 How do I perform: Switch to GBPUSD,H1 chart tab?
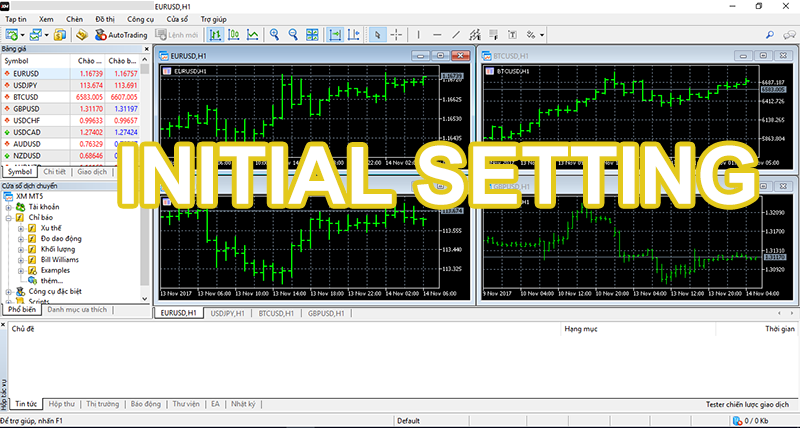point(326,313)
